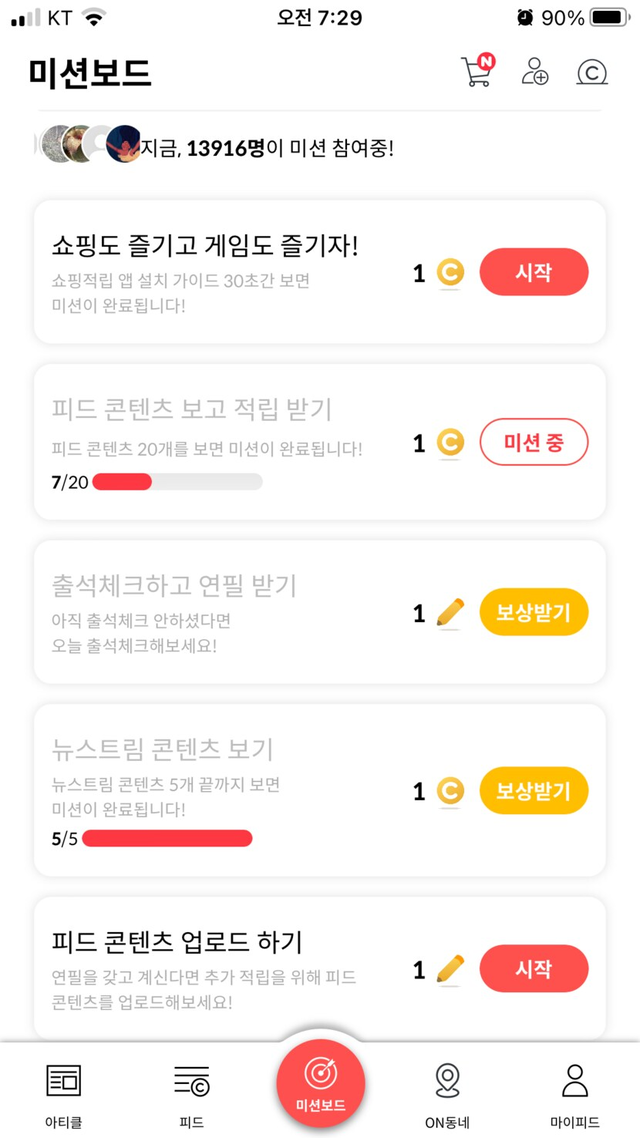Tap the 아티클 newspaper icon
640x1138 pixels.
point(63,1080)
